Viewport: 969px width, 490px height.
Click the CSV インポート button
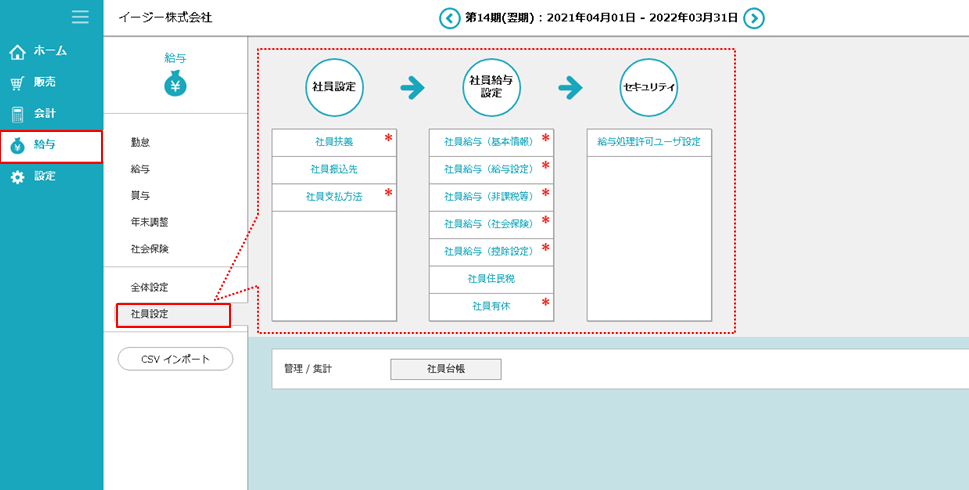(175, 359)
